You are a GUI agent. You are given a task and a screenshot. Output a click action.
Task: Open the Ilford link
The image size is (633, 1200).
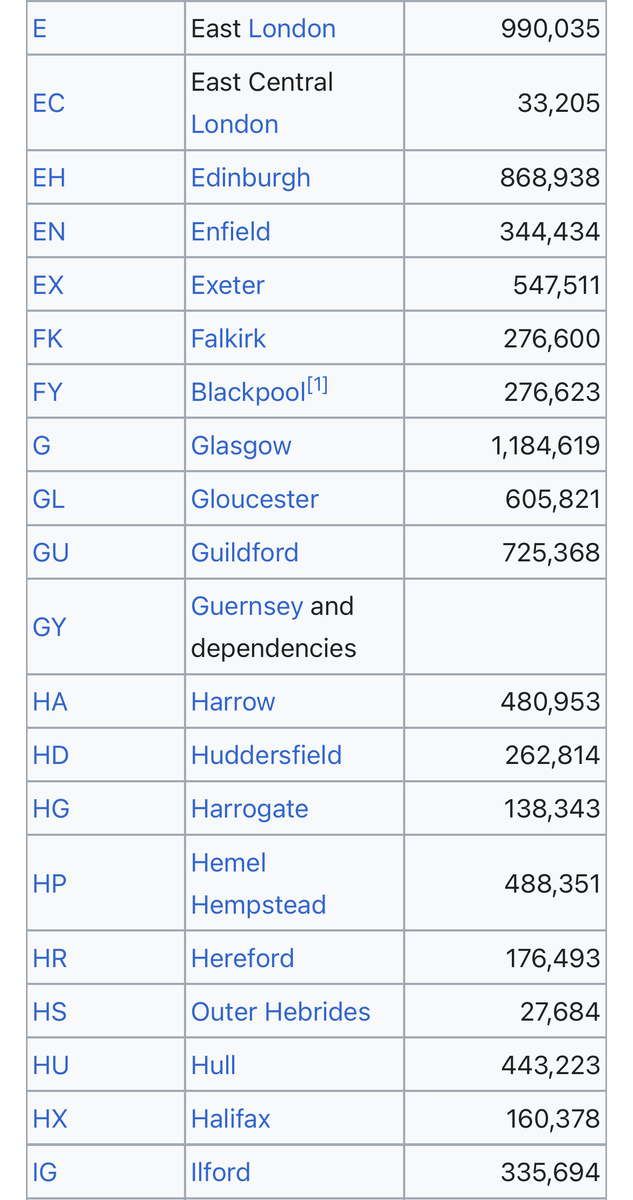pos(220,1172)
